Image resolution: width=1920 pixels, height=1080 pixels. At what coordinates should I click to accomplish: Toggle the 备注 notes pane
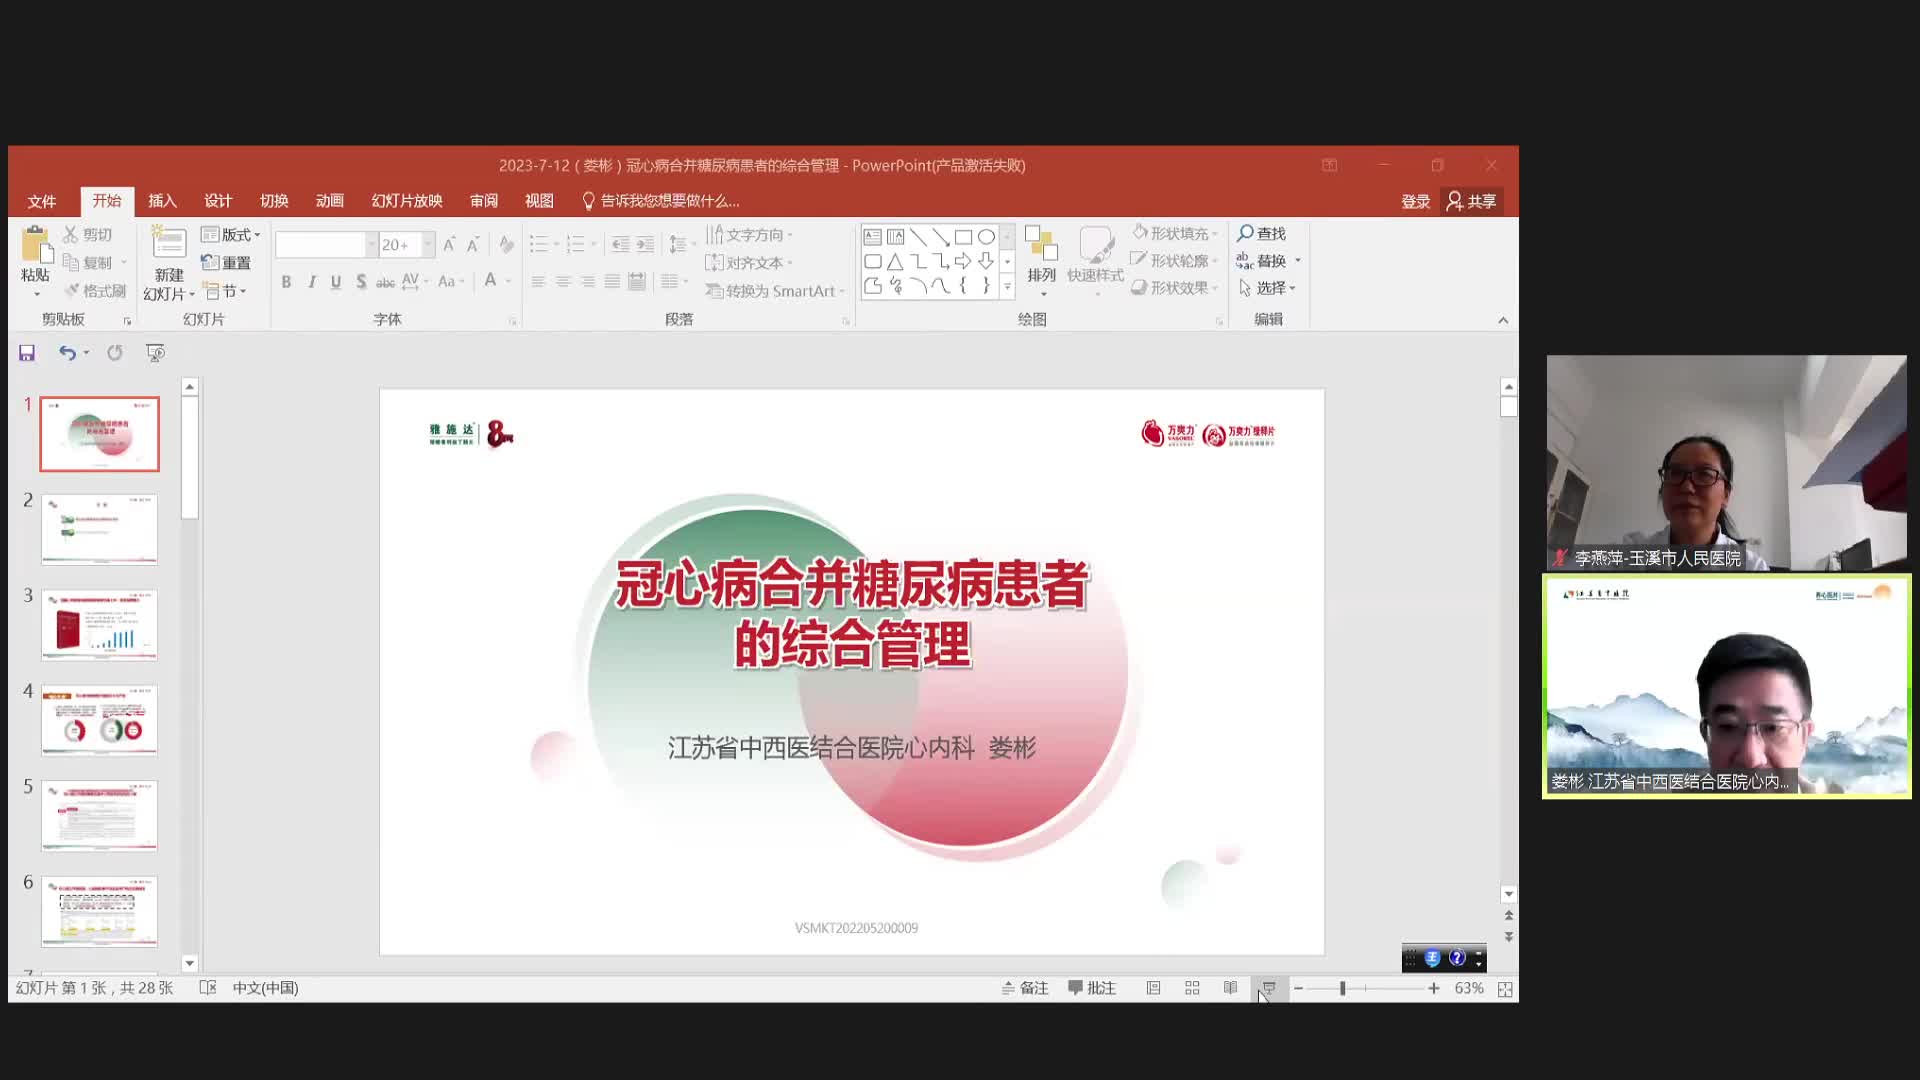tap(1025, 988)
